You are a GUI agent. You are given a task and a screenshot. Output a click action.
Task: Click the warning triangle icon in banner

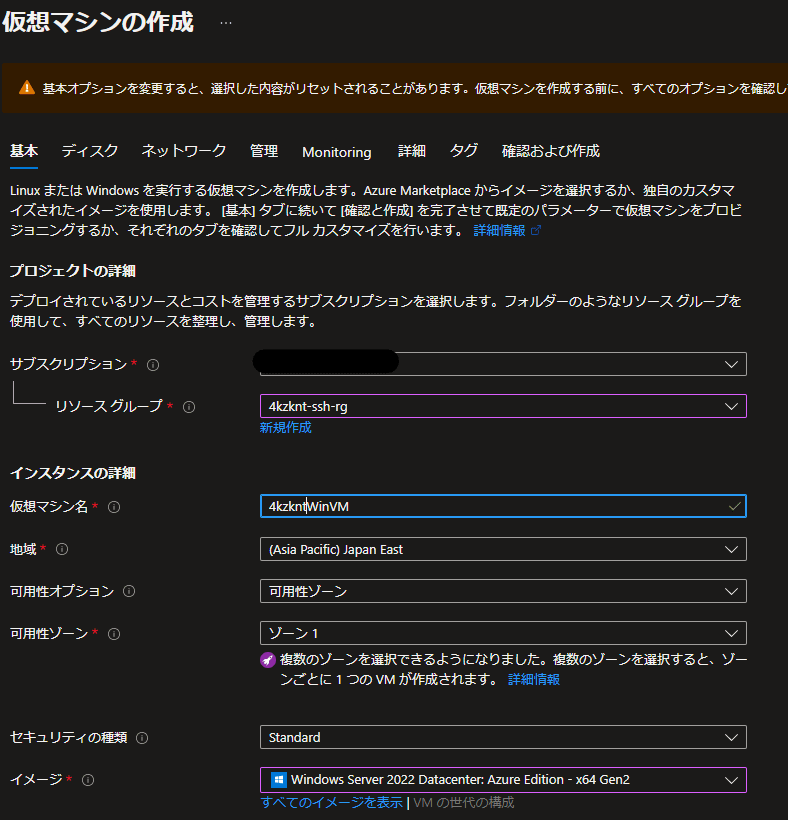[27, 87]
